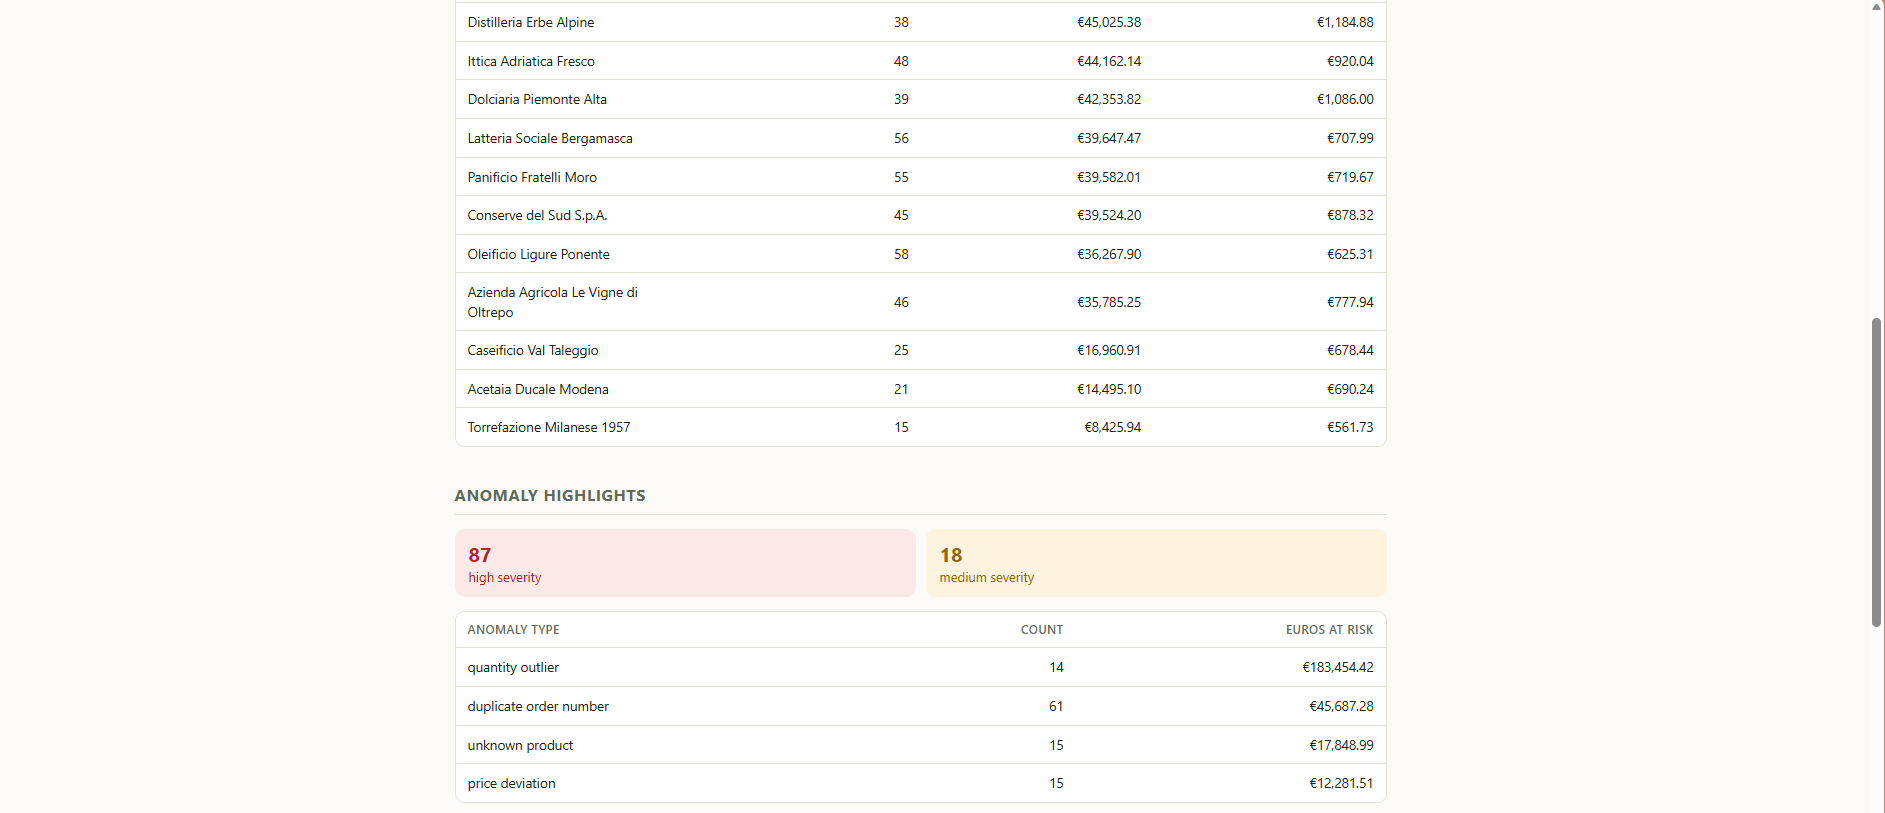The height and width of the screenshot is (813, 1885).
Task: Click the 87 high severity card
Action: 685,563
